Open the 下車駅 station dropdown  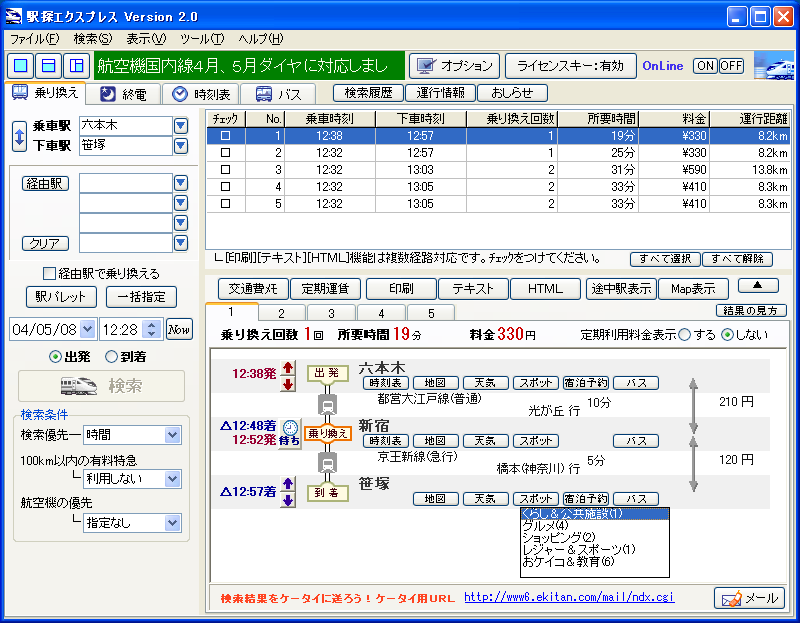(x=181, y=146)
